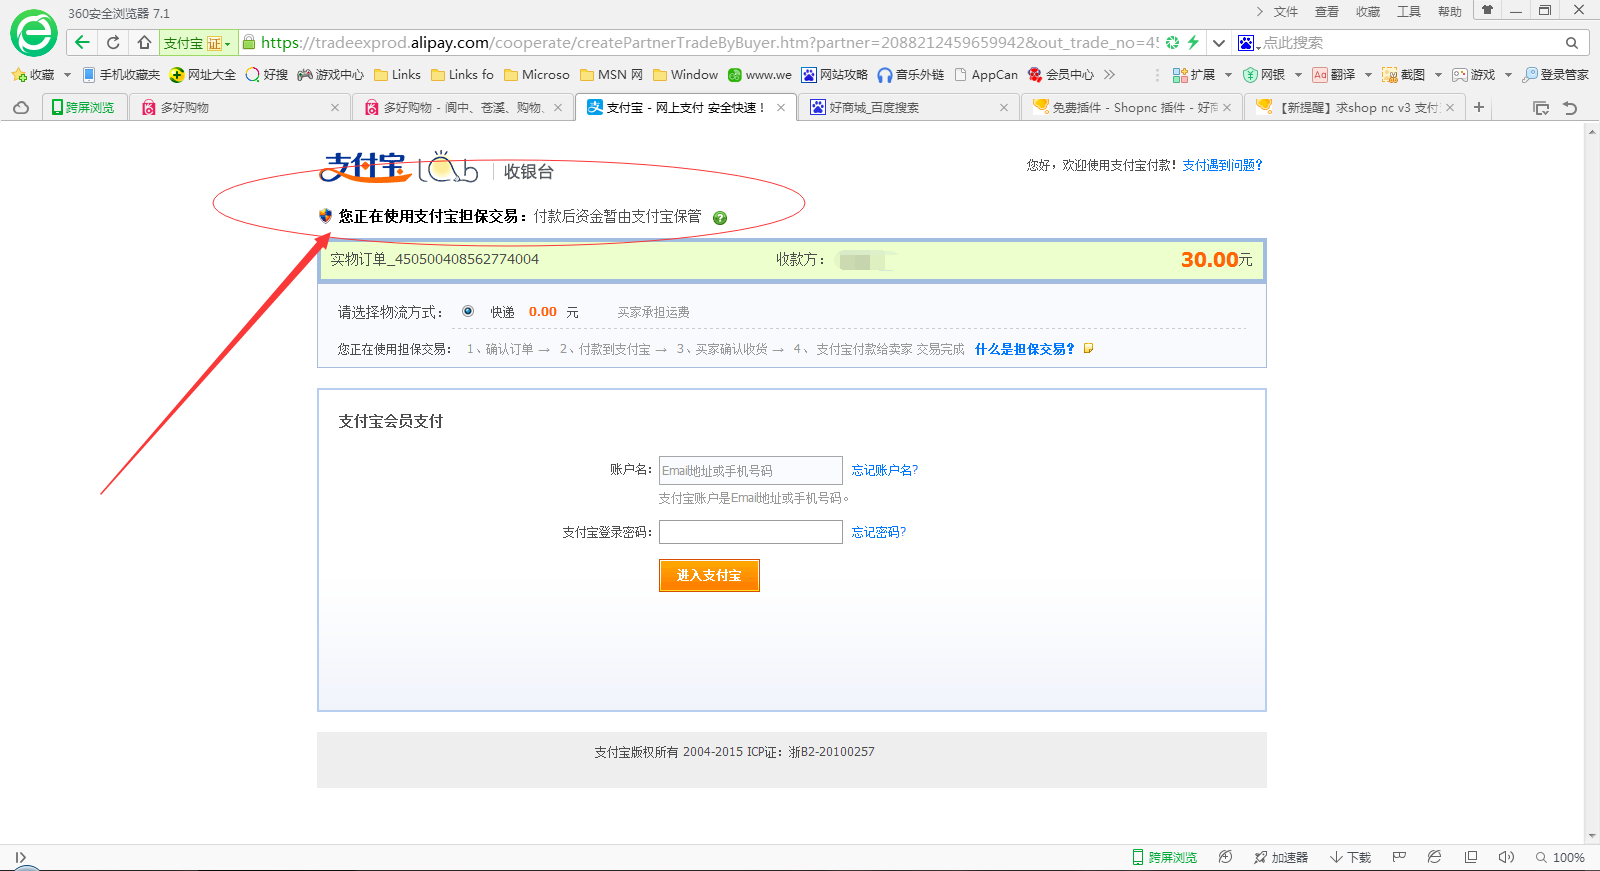Image resolution: width=1600 pixels, height=871 pixels.
Task: Open the 工具 menu
Action: click(1408, 12)
